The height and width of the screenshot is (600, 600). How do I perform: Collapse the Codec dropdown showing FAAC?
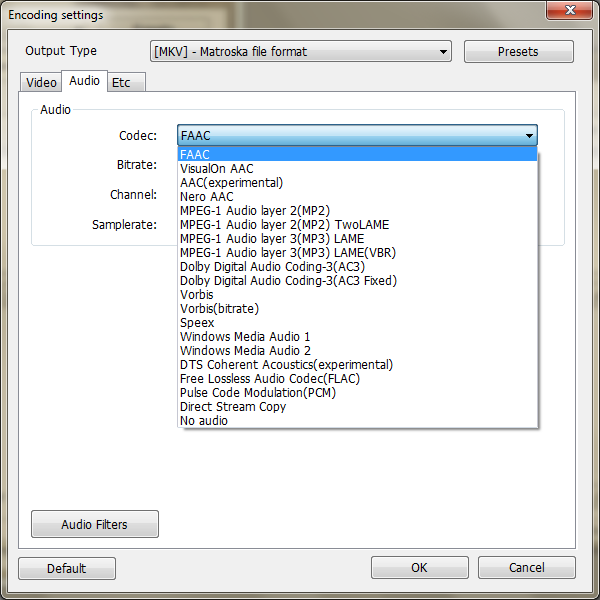pos(357,135)
